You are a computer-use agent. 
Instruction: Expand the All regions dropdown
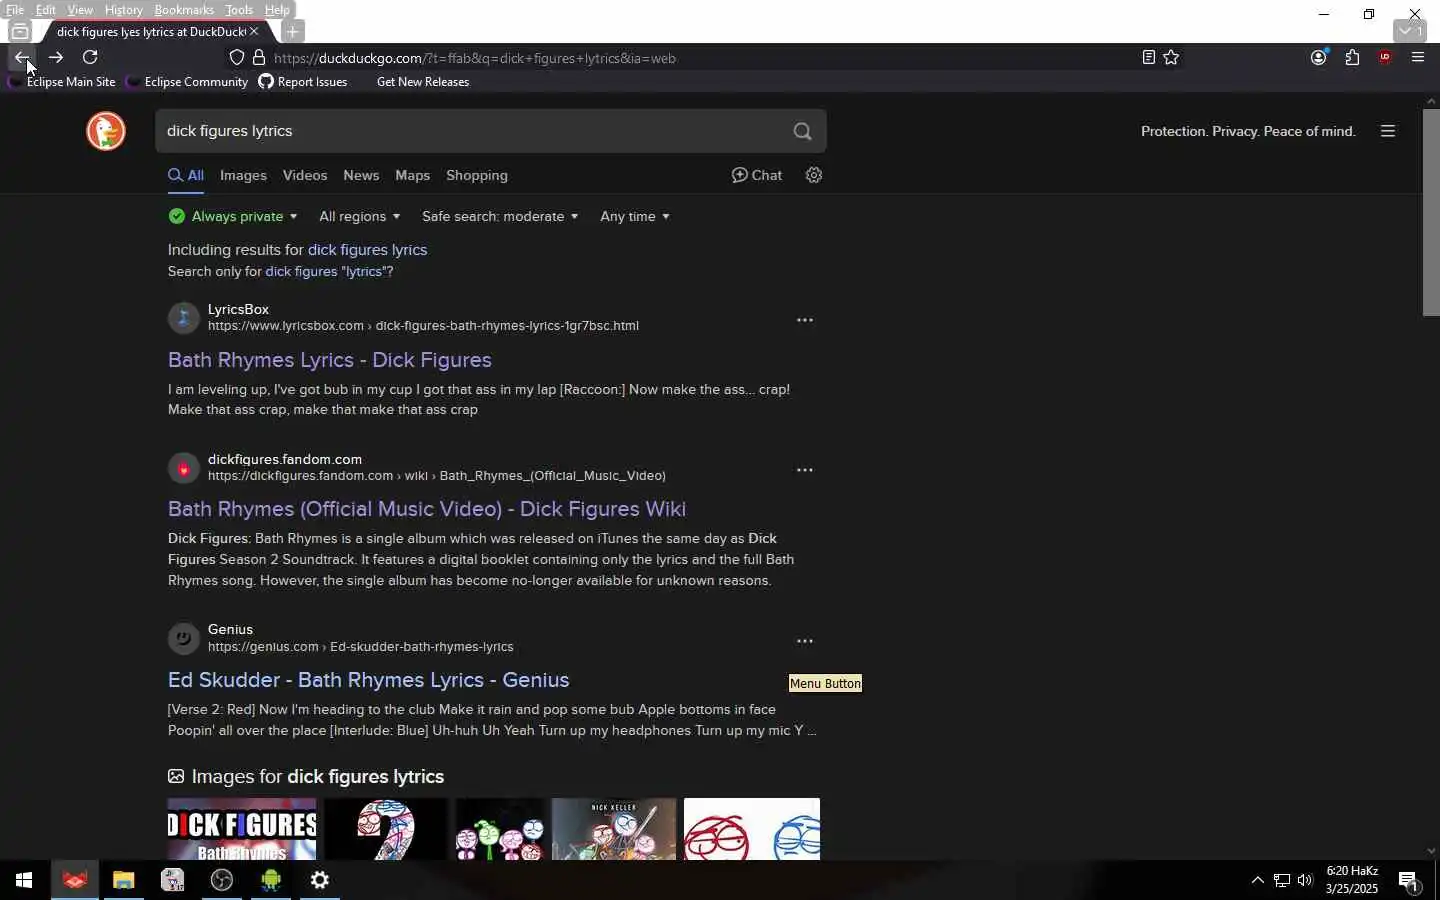click(360, 217)
